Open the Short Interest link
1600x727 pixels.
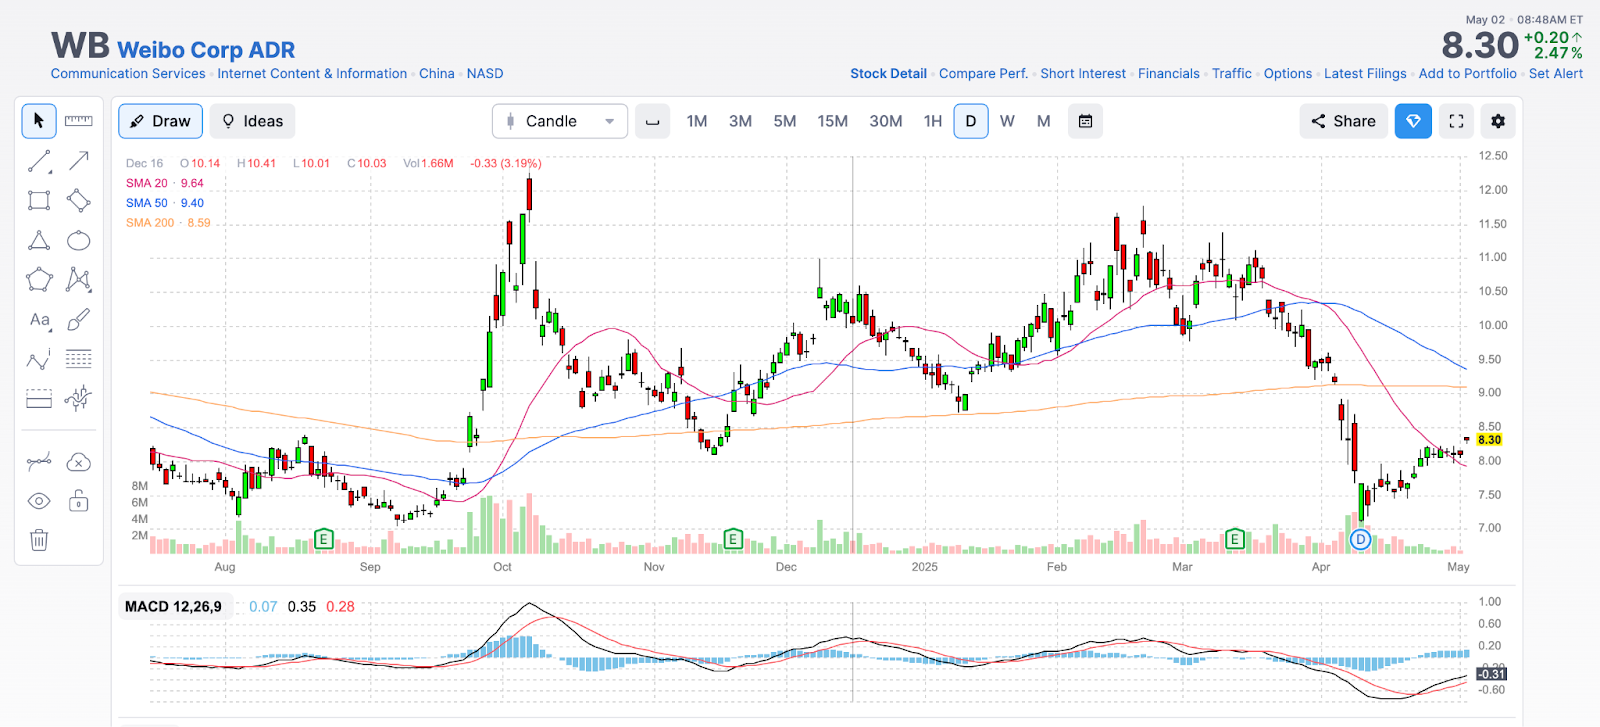point(1083,74)
